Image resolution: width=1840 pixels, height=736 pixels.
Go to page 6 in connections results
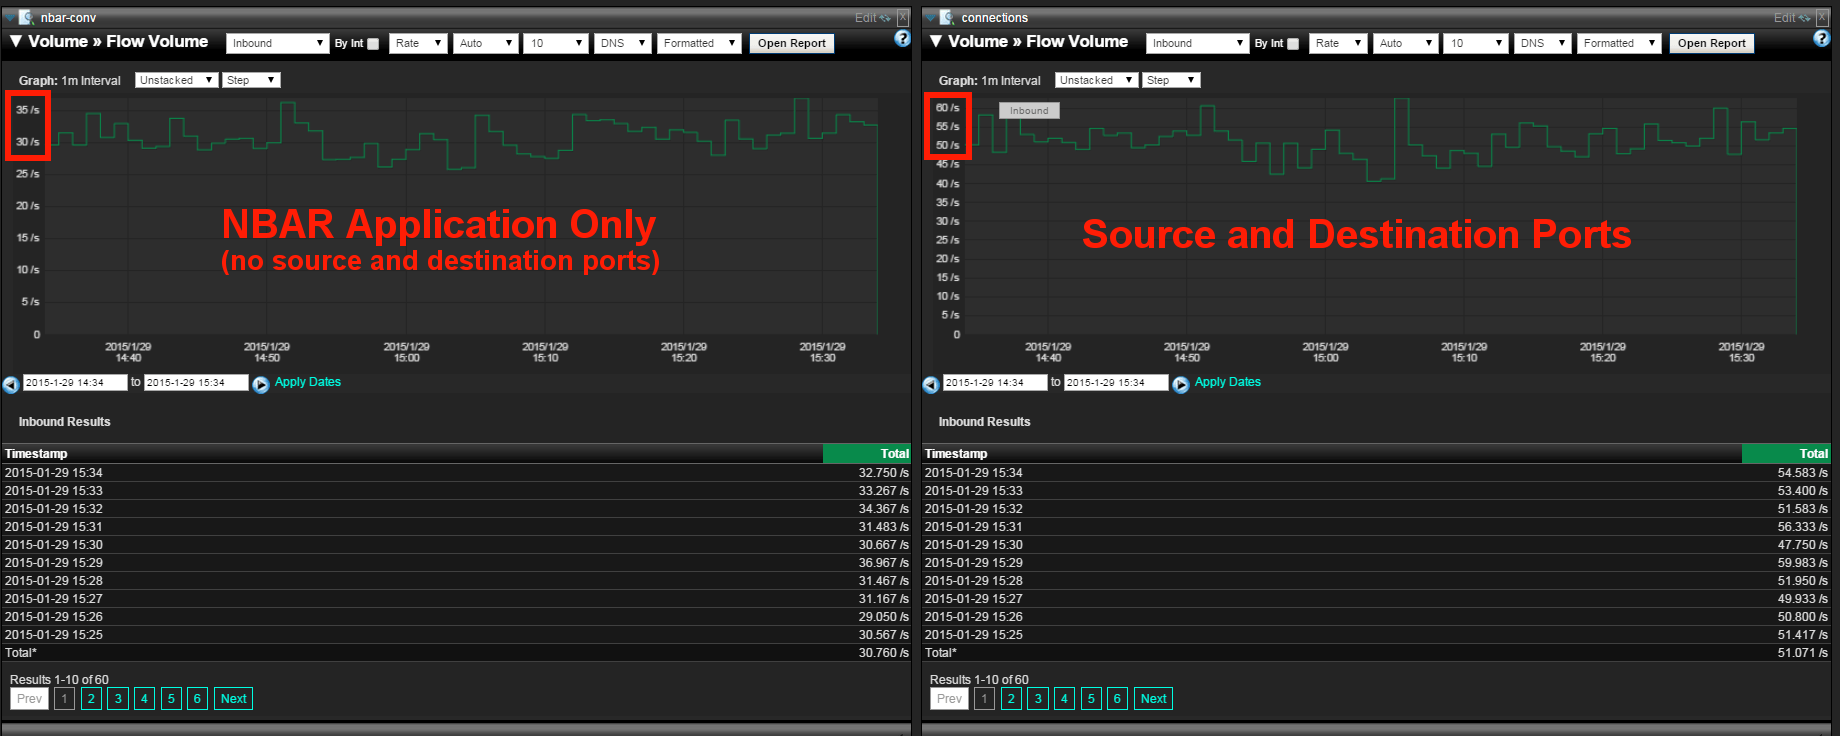tap(1117, 699)
